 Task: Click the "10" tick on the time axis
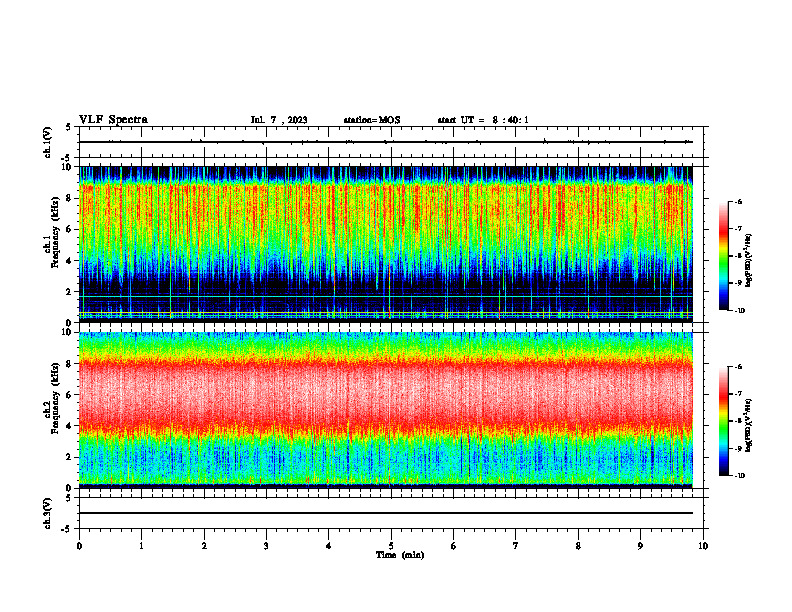point(703,546)
